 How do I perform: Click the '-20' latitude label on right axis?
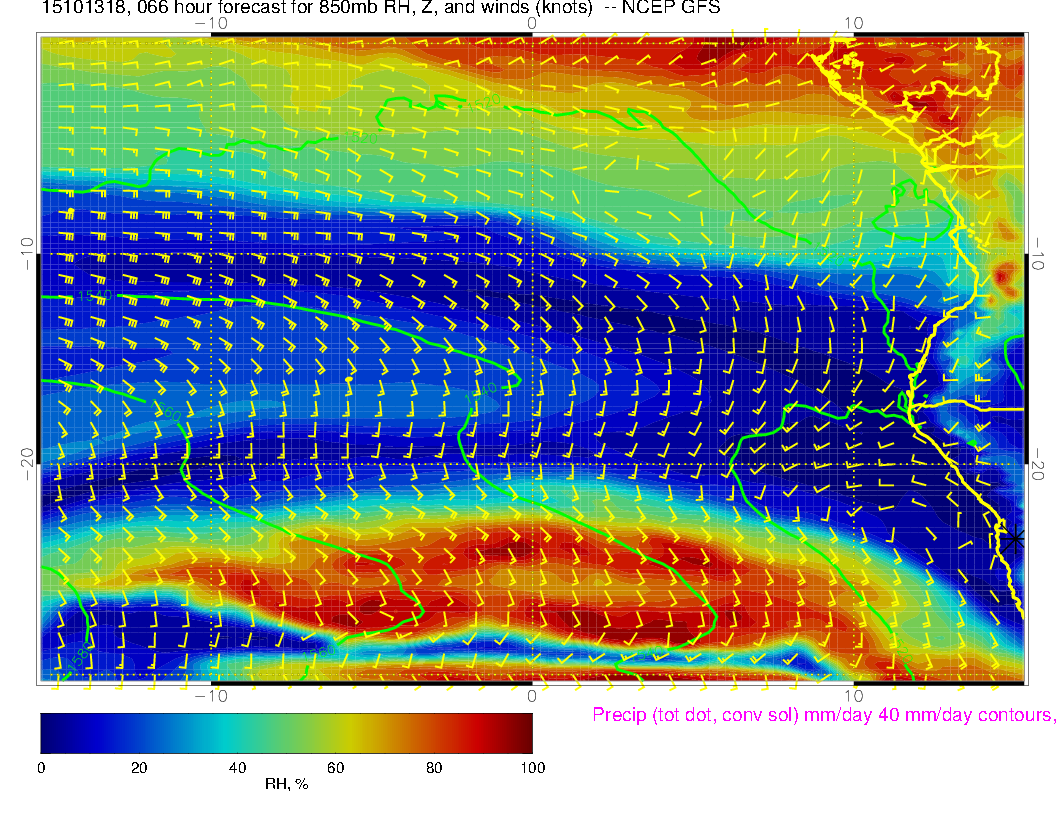1037,464
